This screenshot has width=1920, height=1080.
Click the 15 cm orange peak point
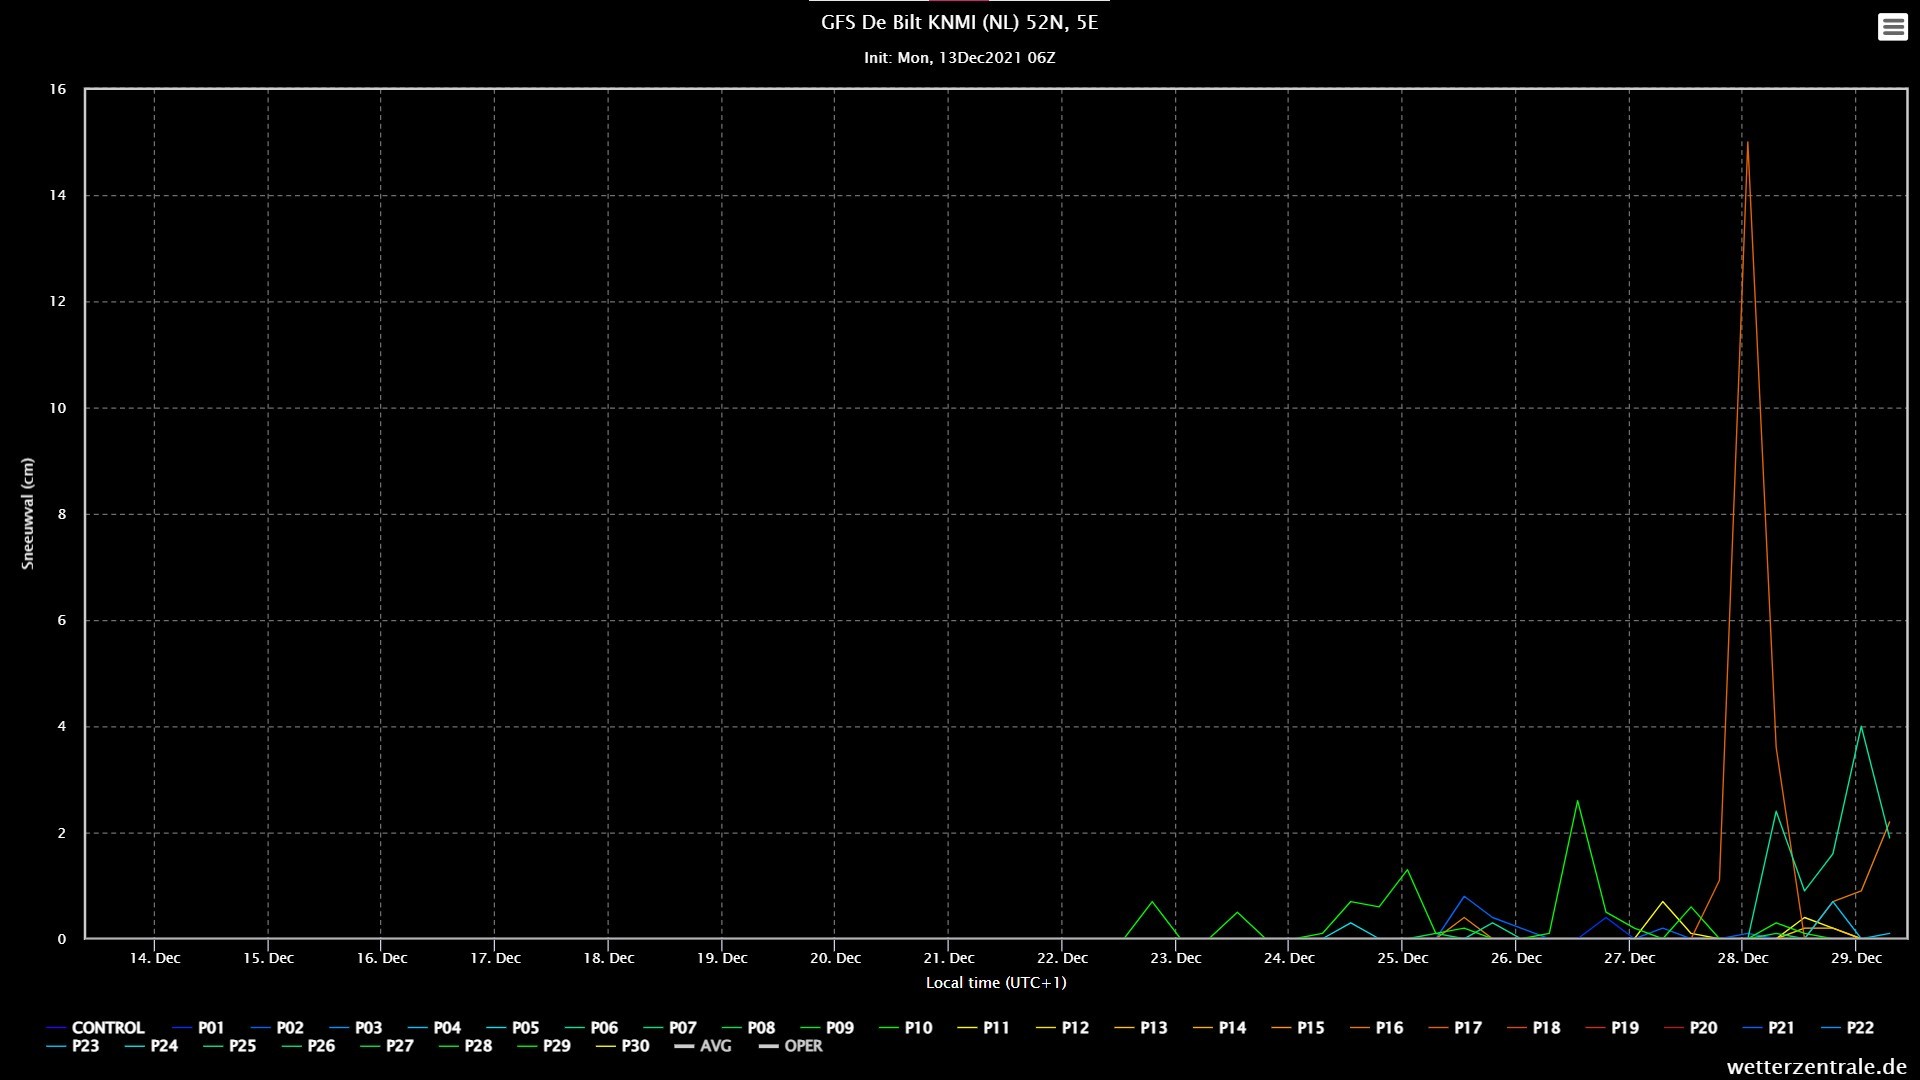point(1747,143)
